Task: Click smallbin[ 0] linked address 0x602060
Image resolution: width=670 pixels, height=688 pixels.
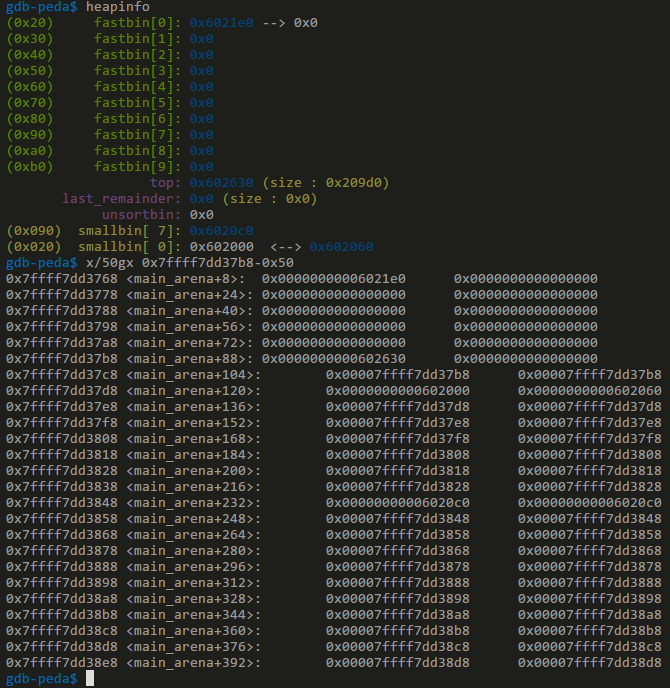Action: [x=341, y=247]
